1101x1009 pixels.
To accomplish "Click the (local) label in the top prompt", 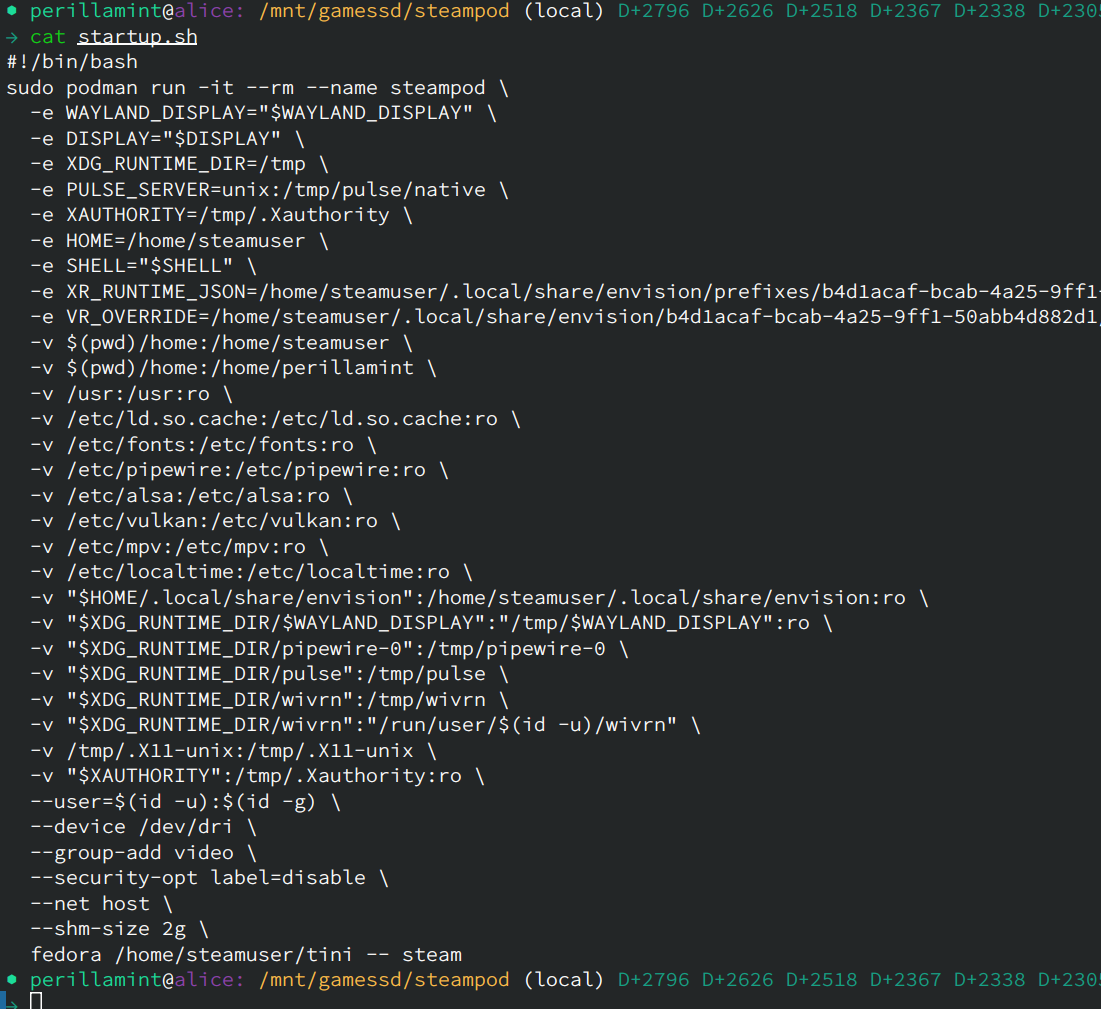I will 564,12.
